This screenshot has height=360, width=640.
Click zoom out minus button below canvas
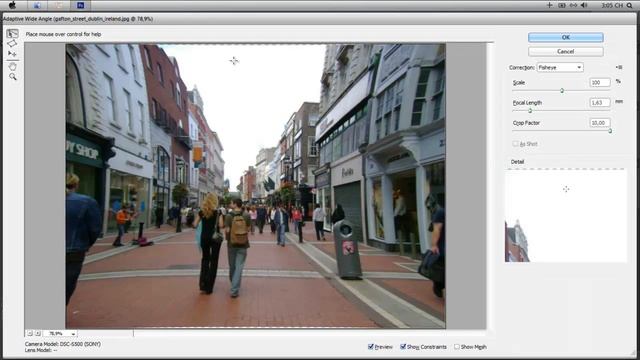click(x=29, y=333)
